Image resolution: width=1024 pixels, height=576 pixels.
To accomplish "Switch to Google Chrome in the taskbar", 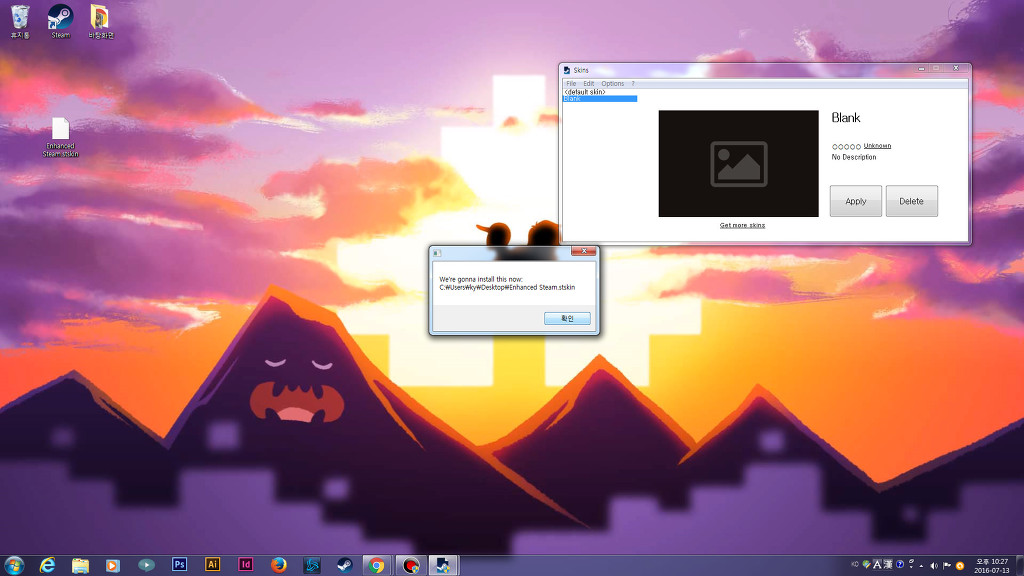I will tap(376, 564).
